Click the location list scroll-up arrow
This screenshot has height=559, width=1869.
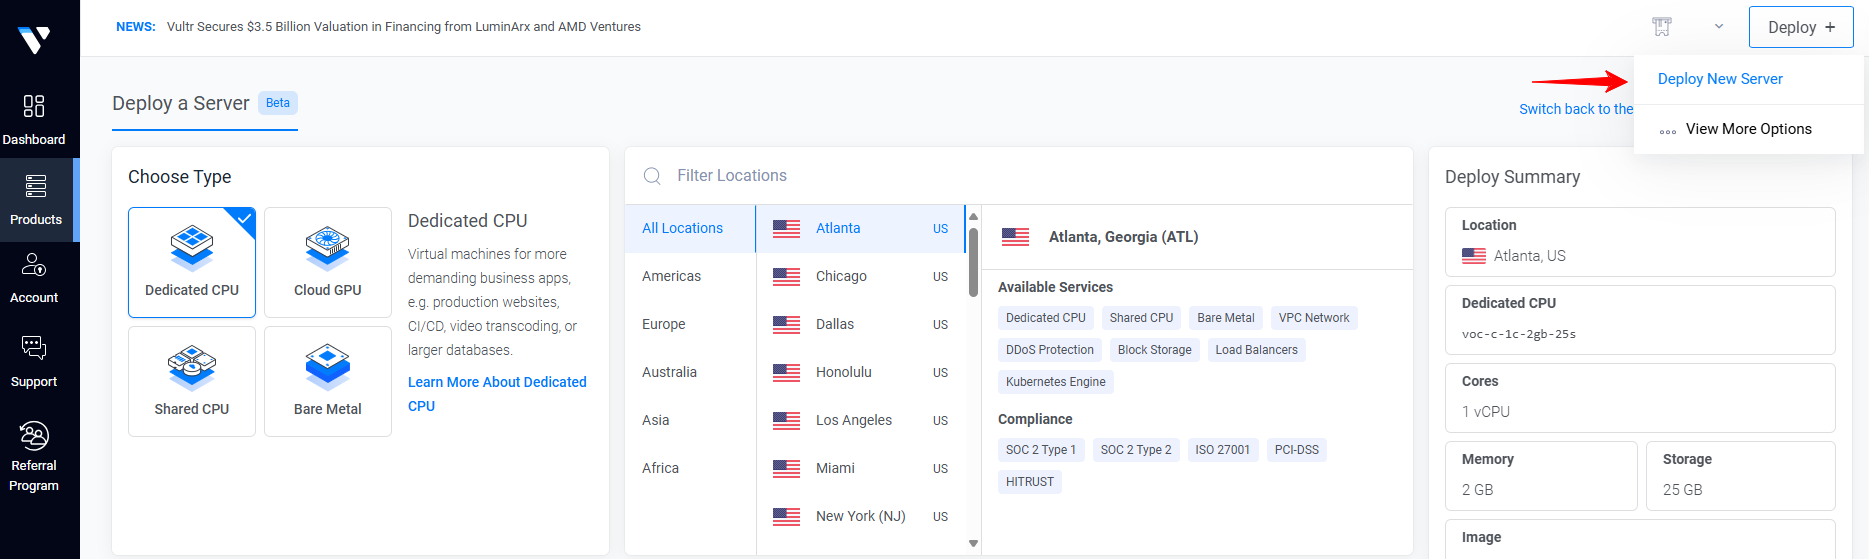[973, 216]
